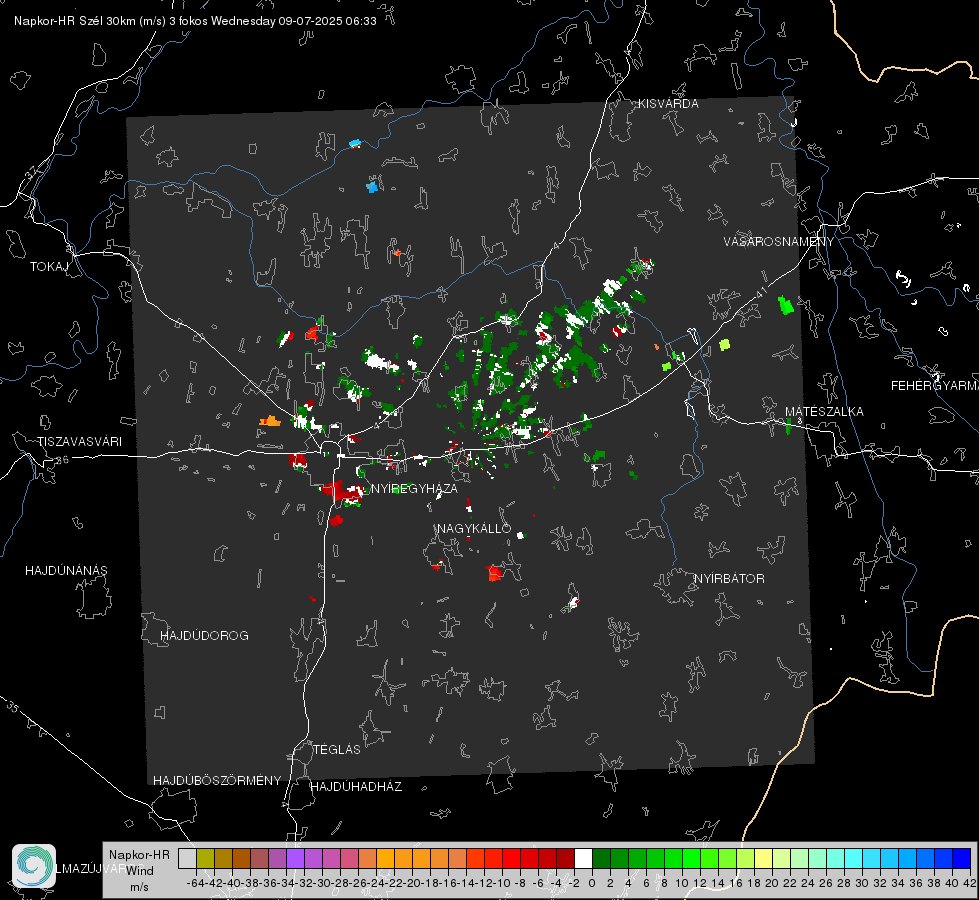
Task: Click the legend value 0
Action: click(x=592, y=883)
